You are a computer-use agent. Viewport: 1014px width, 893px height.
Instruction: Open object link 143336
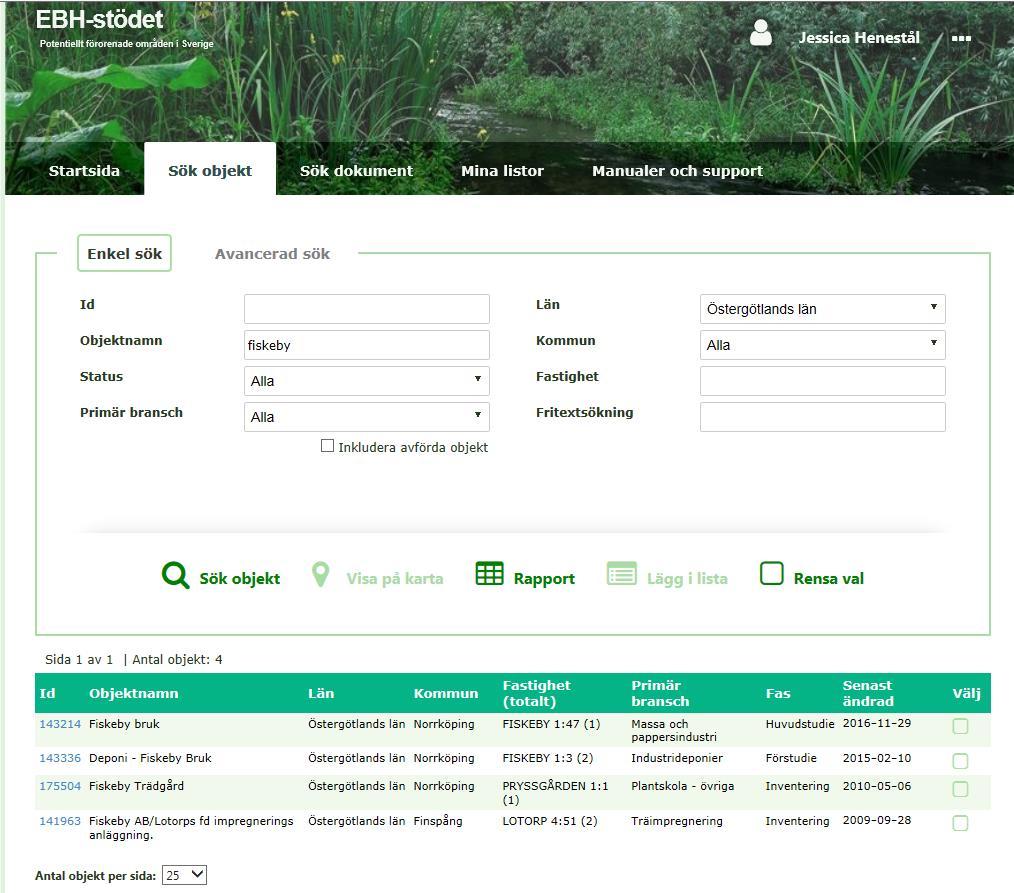60,758
